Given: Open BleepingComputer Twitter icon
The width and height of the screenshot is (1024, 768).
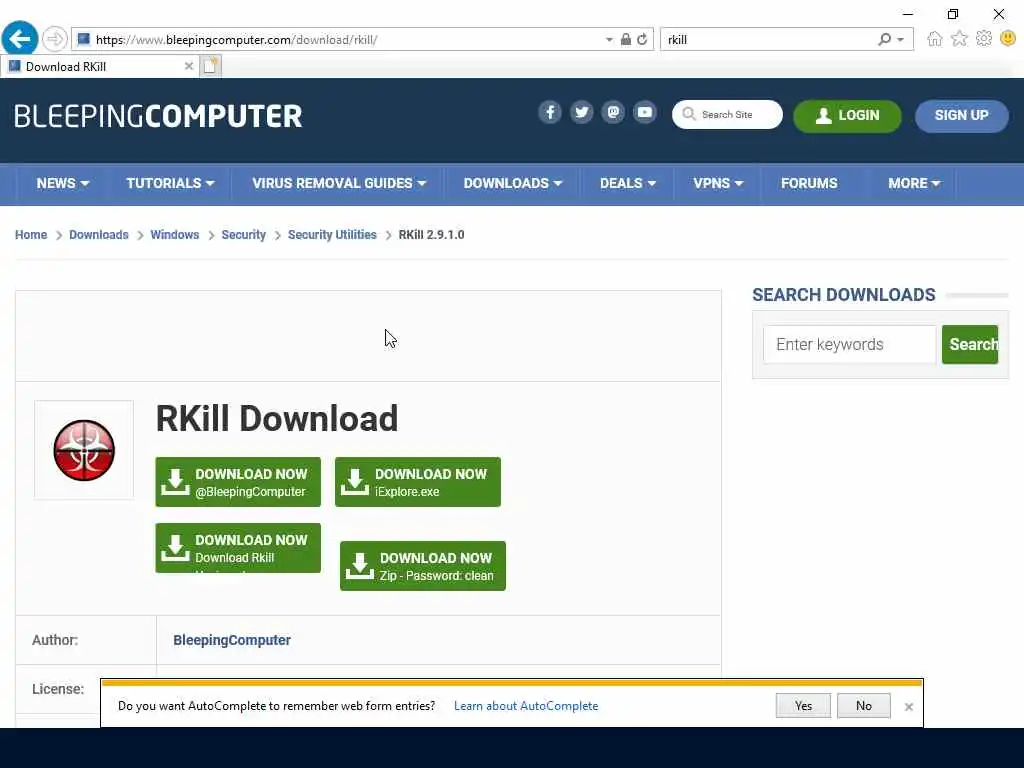Looking at the screenshot, I should (581, 112).
